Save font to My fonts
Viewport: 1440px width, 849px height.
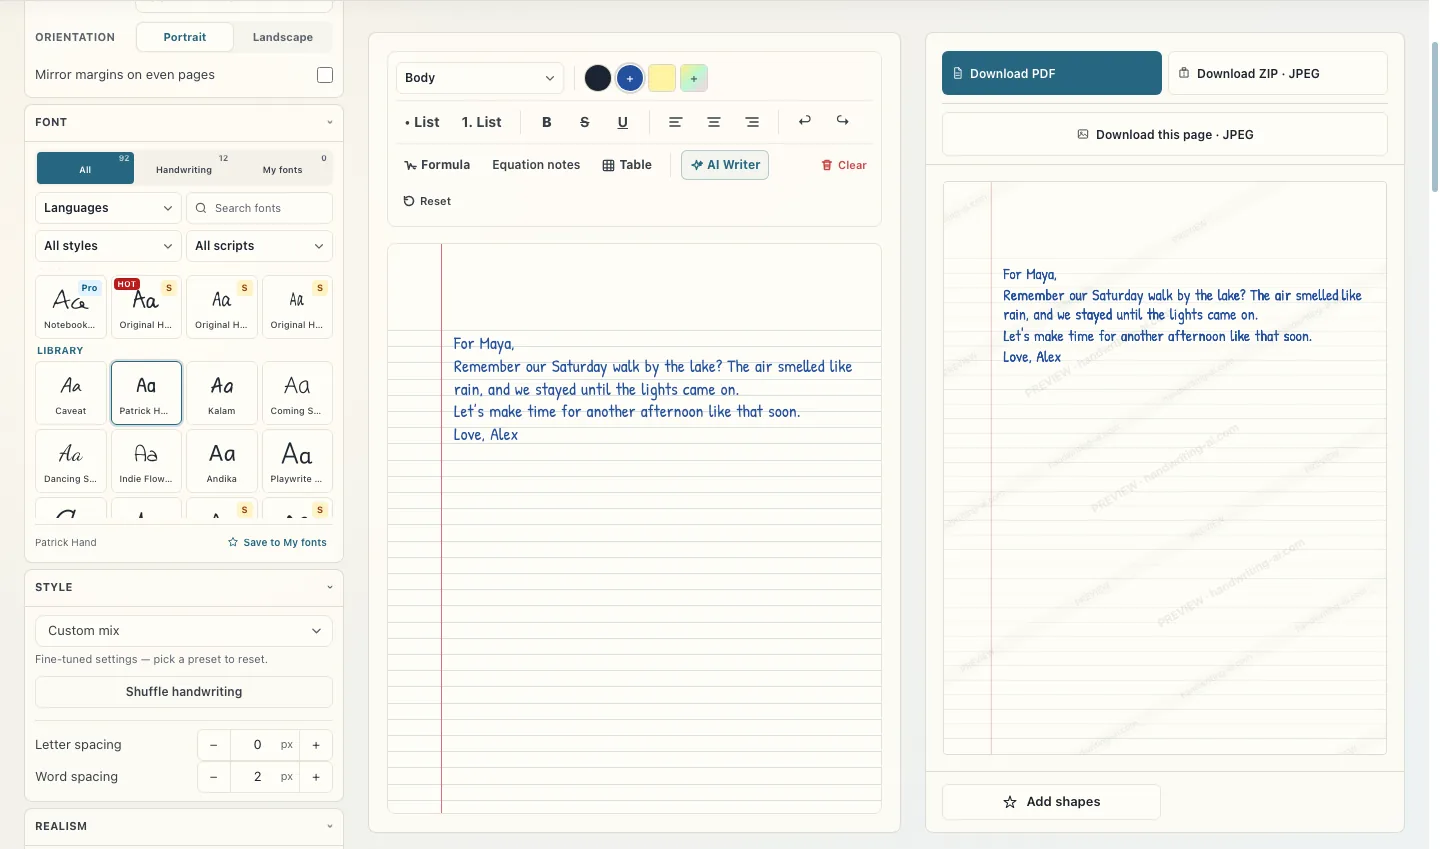277,543
